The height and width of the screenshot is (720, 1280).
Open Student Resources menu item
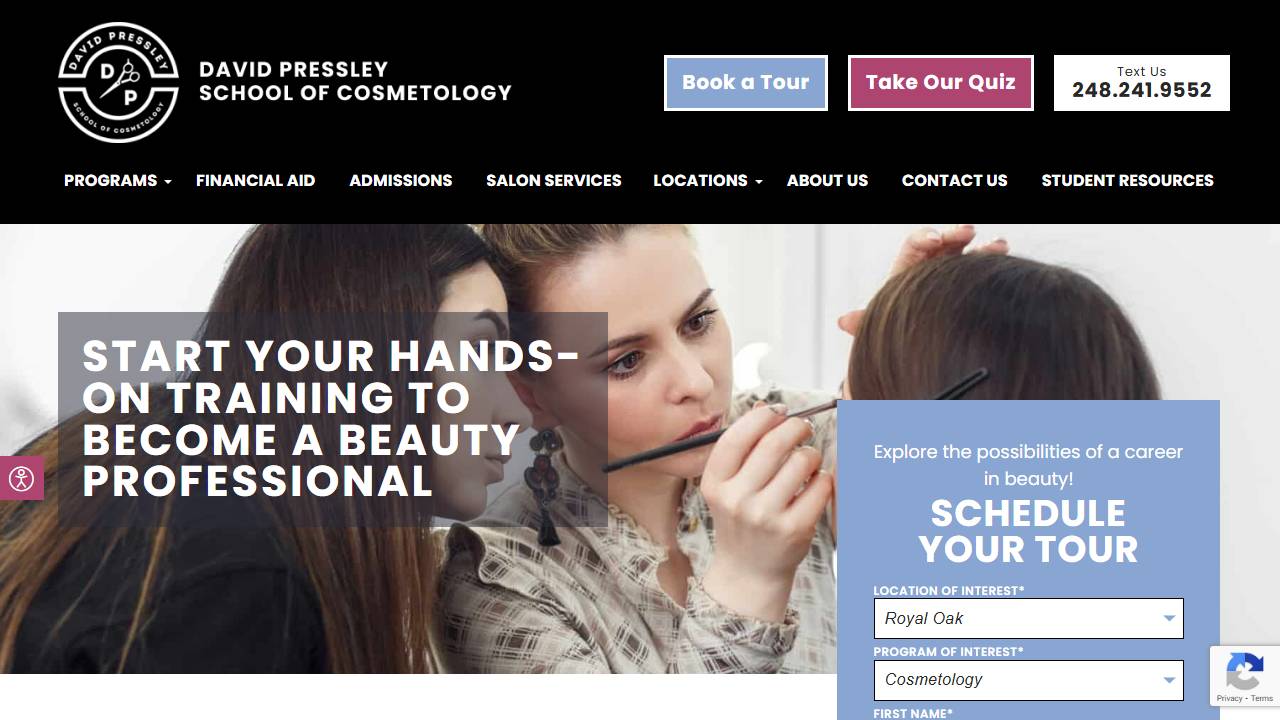pos(1127,180)
